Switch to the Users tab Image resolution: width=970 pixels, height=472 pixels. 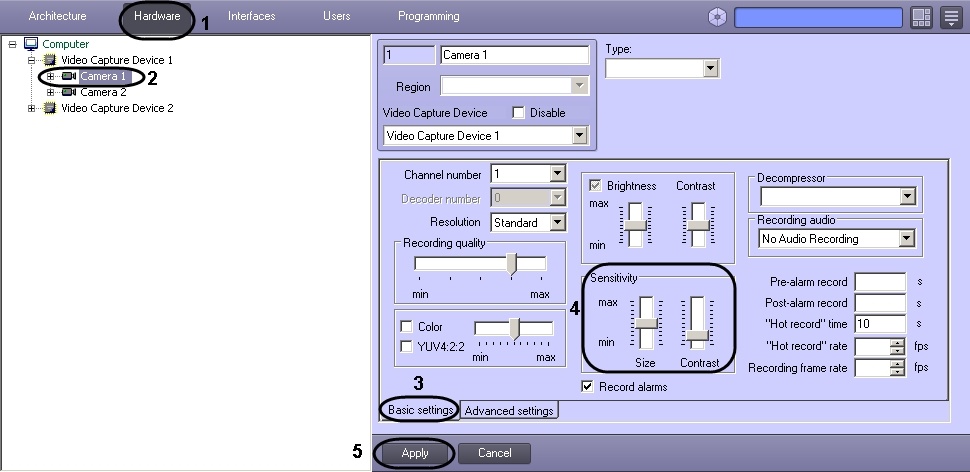tap(337, 16)
